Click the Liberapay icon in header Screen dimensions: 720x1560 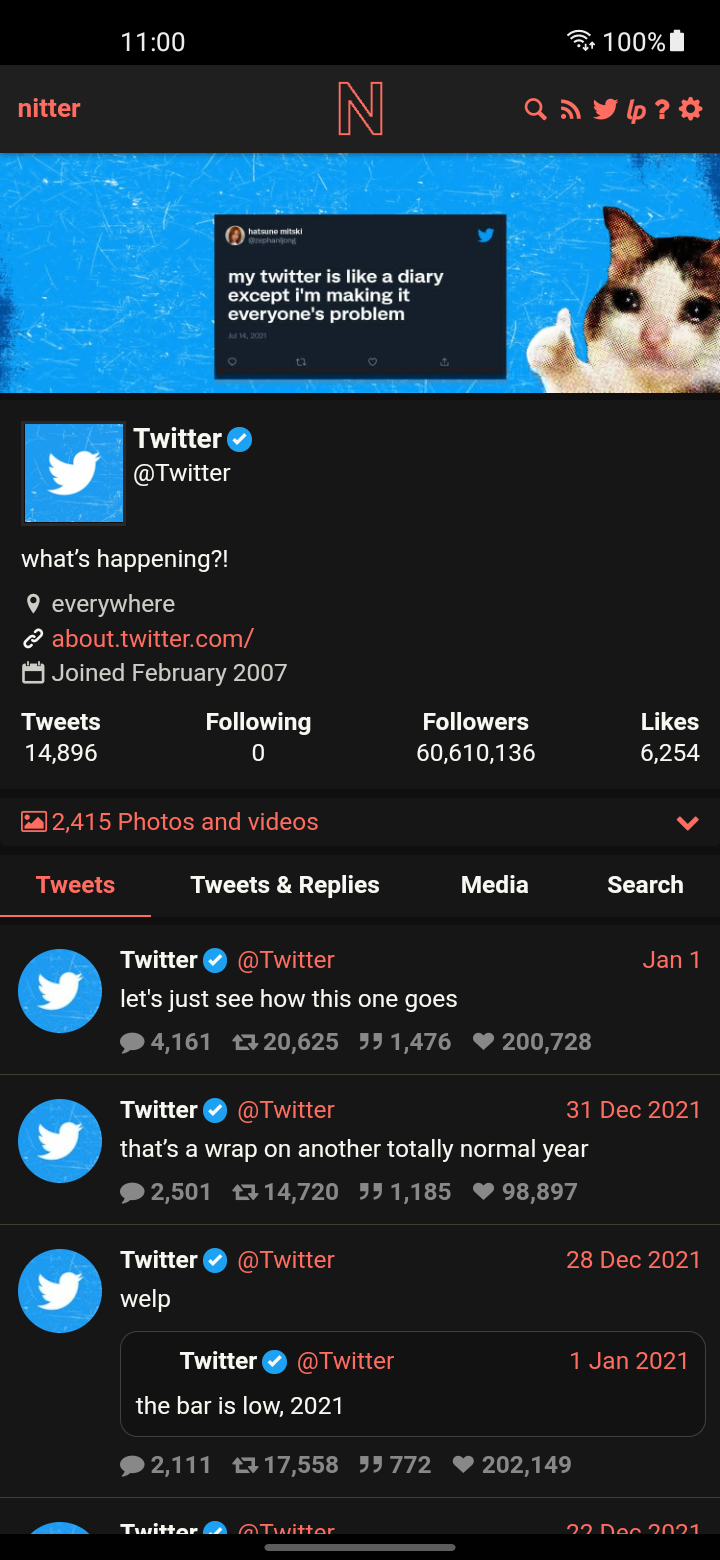point(636,110)
